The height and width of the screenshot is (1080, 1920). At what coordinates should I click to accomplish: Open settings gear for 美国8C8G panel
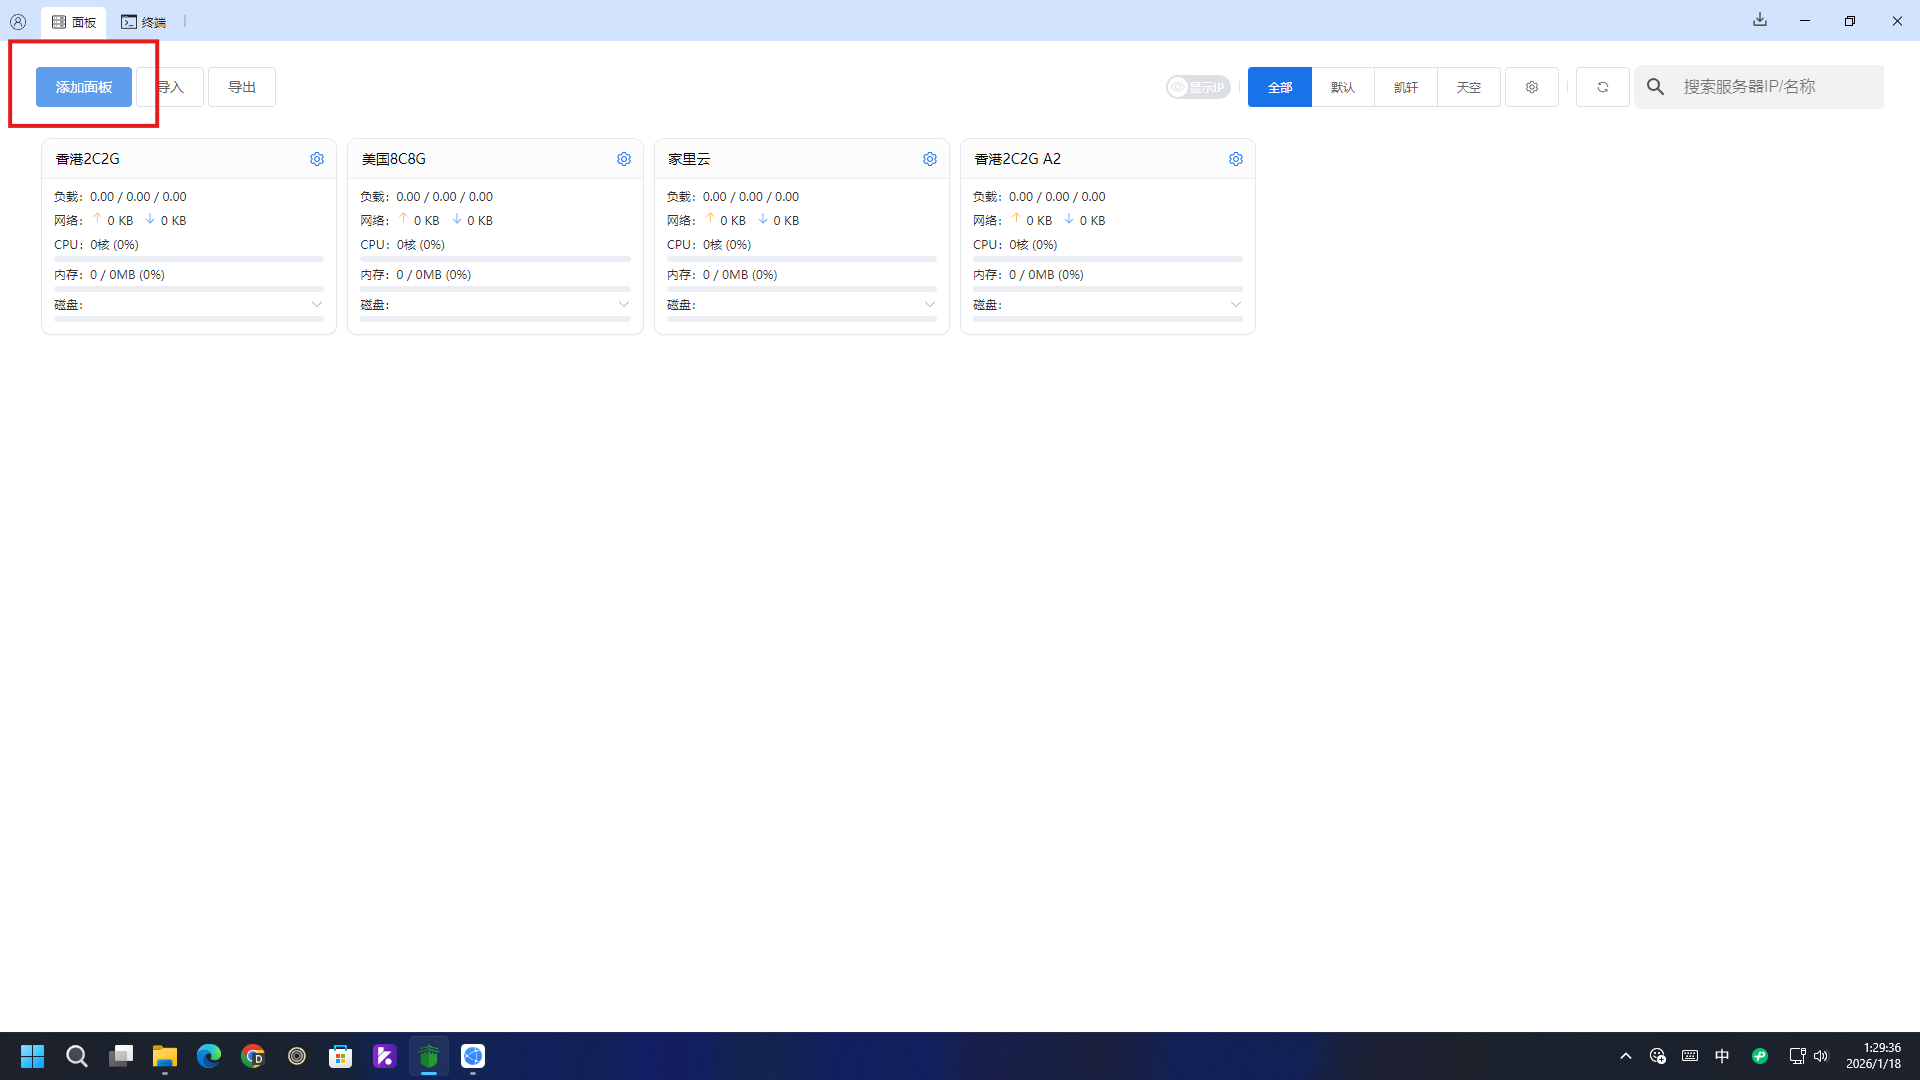(624, 159)
